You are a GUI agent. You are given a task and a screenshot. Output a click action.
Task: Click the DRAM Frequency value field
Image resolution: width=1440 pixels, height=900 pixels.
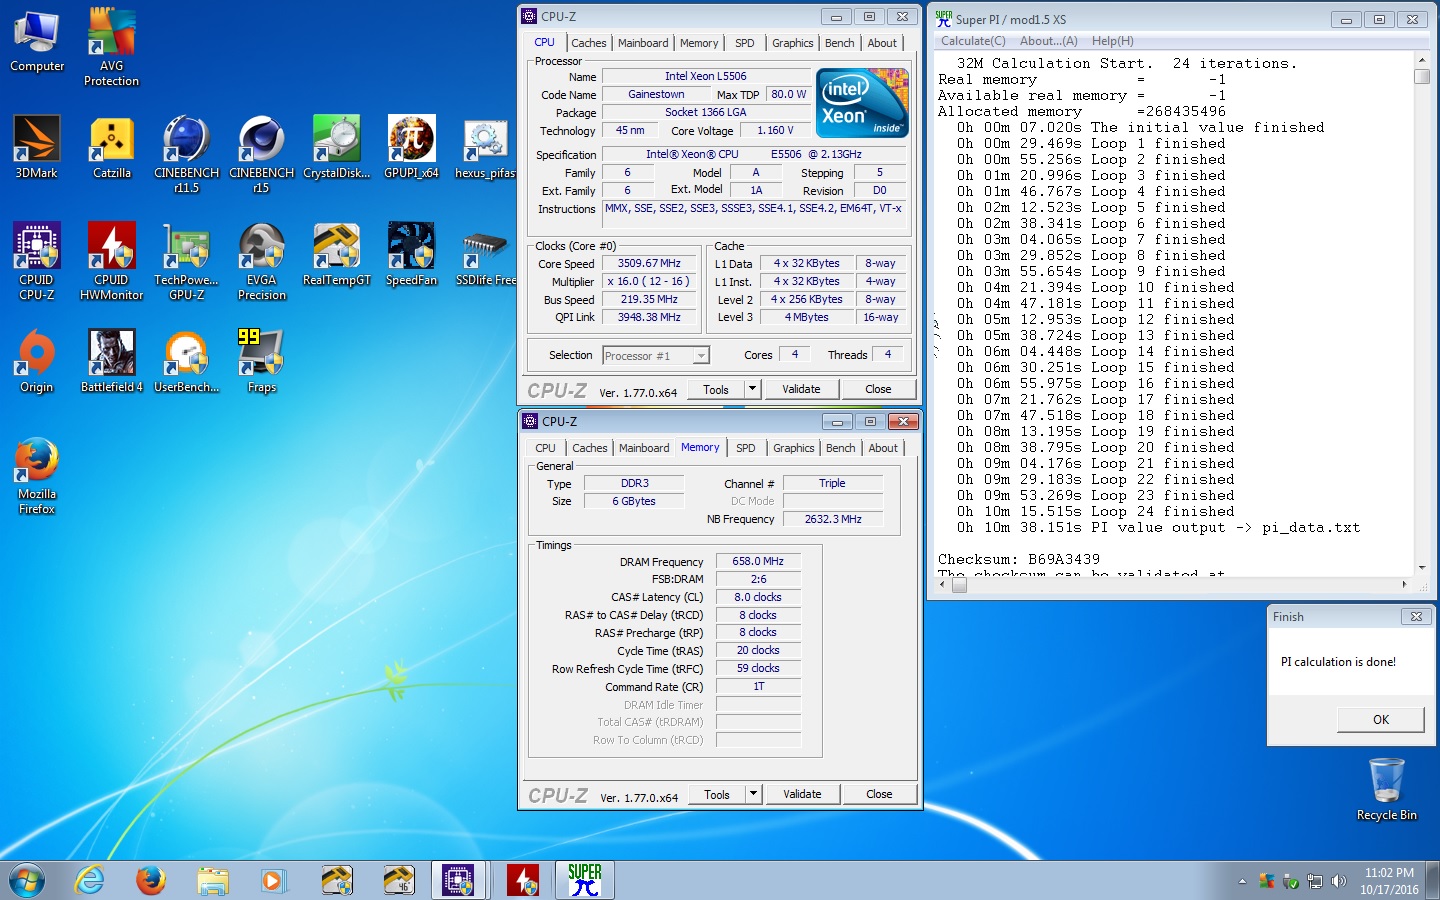(x=758, y=561)
